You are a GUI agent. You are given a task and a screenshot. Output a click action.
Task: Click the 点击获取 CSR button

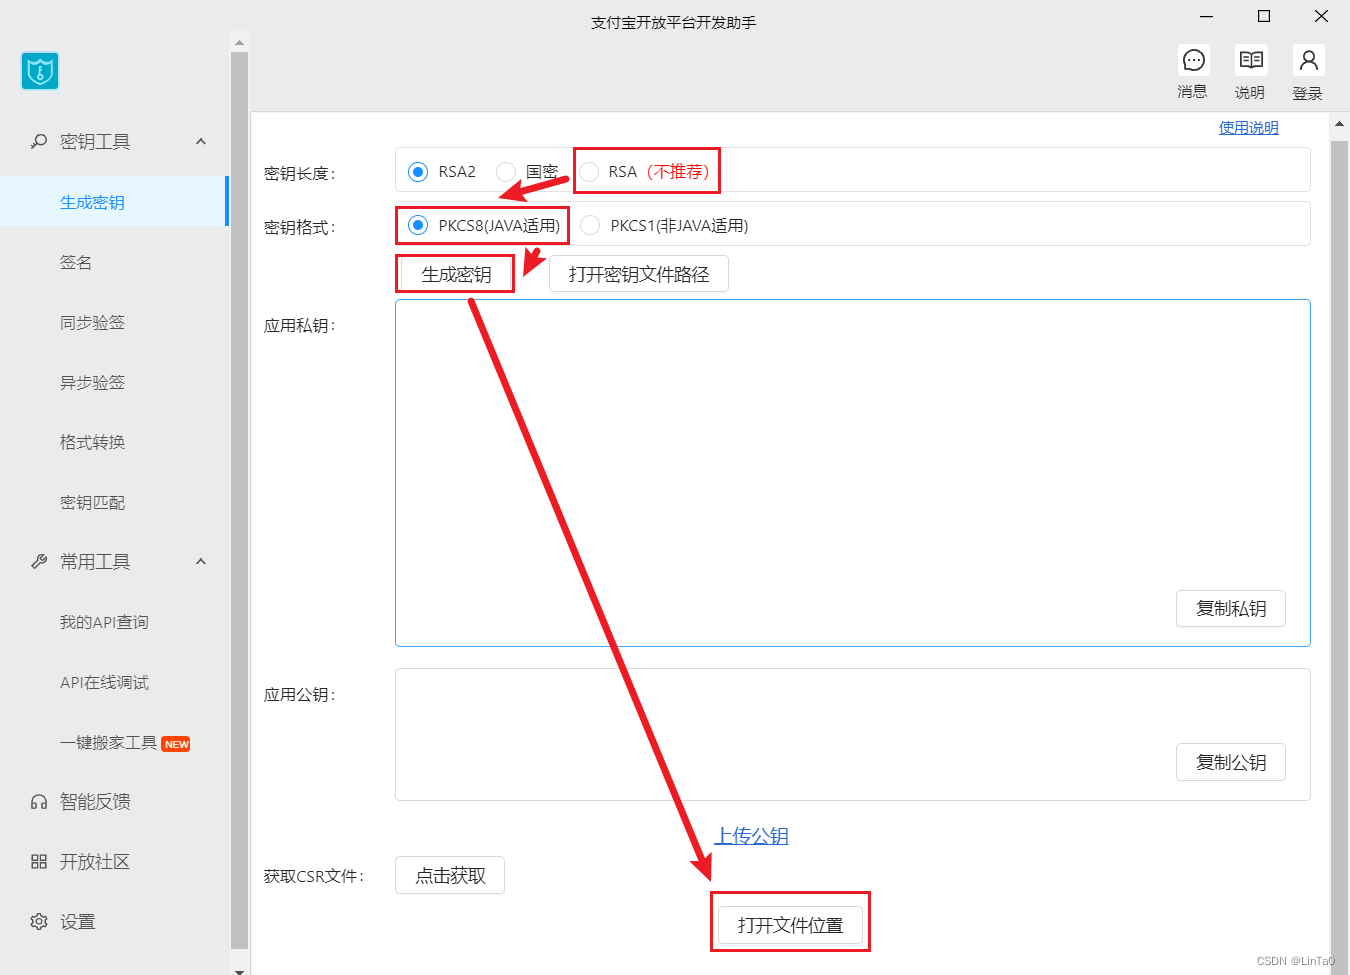coord(450,875)
